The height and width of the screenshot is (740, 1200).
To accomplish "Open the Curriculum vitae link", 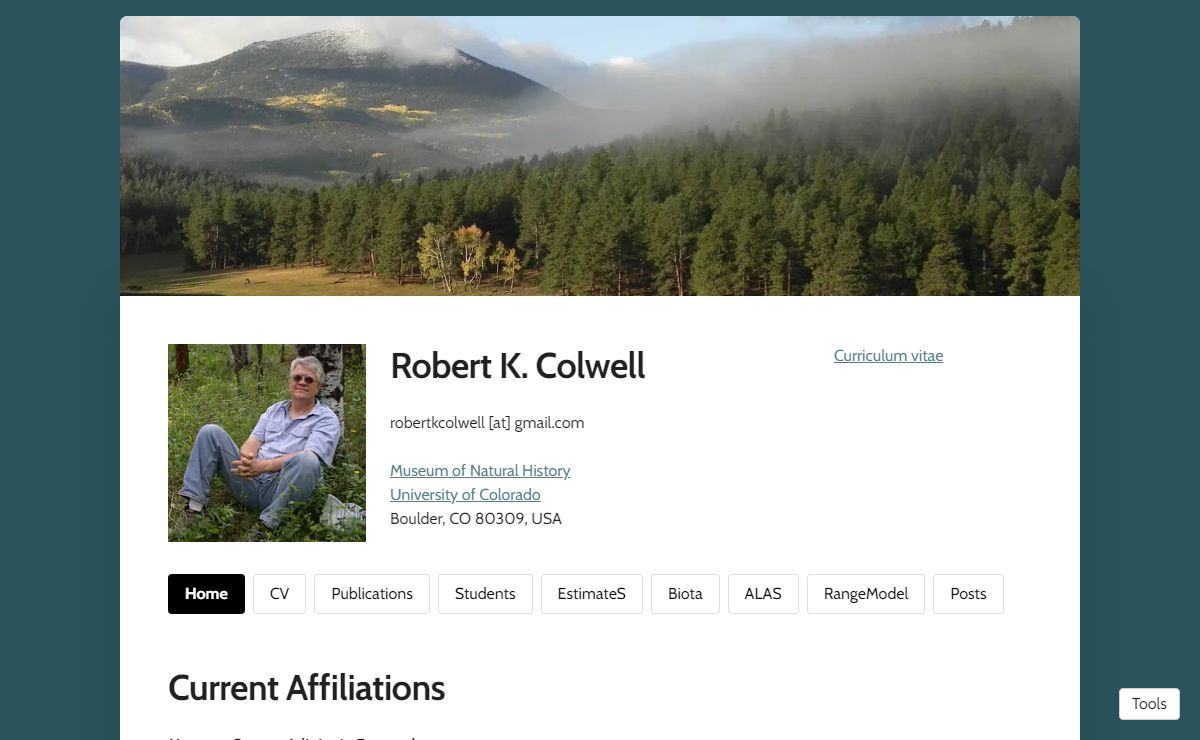I will (x=888, y=356).
